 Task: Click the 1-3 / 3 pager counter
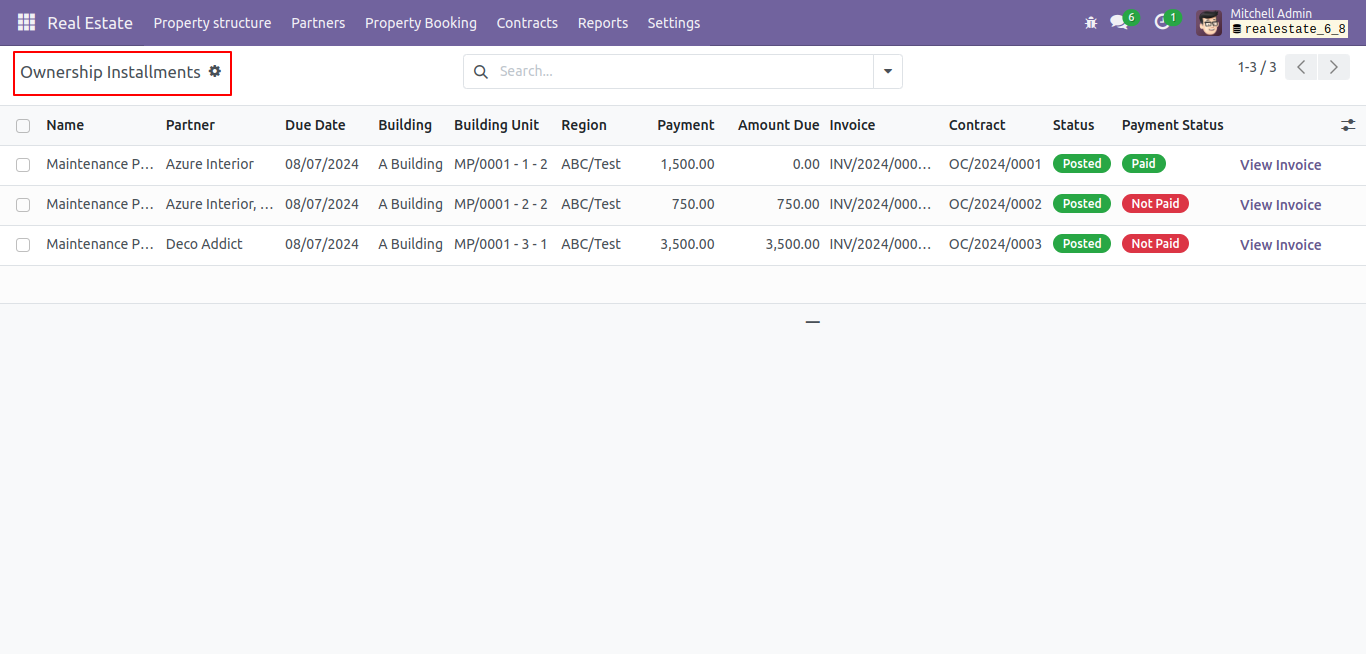click(x=1257, y=67)
